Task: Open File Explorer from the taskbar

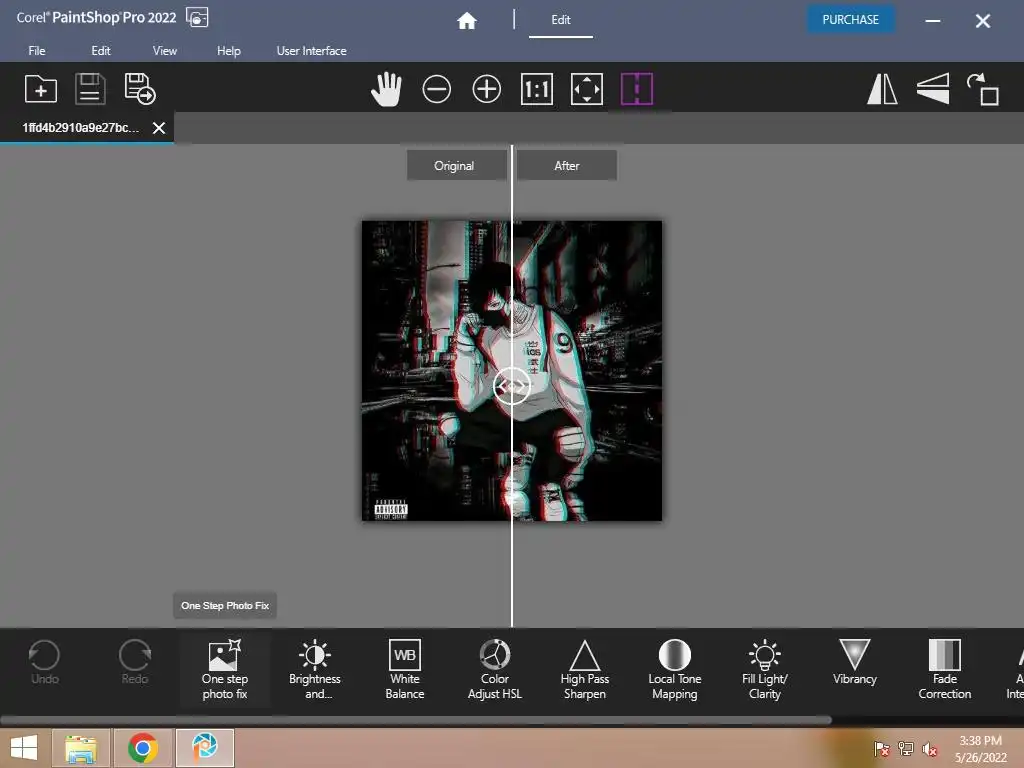Action: coord(80,748)
